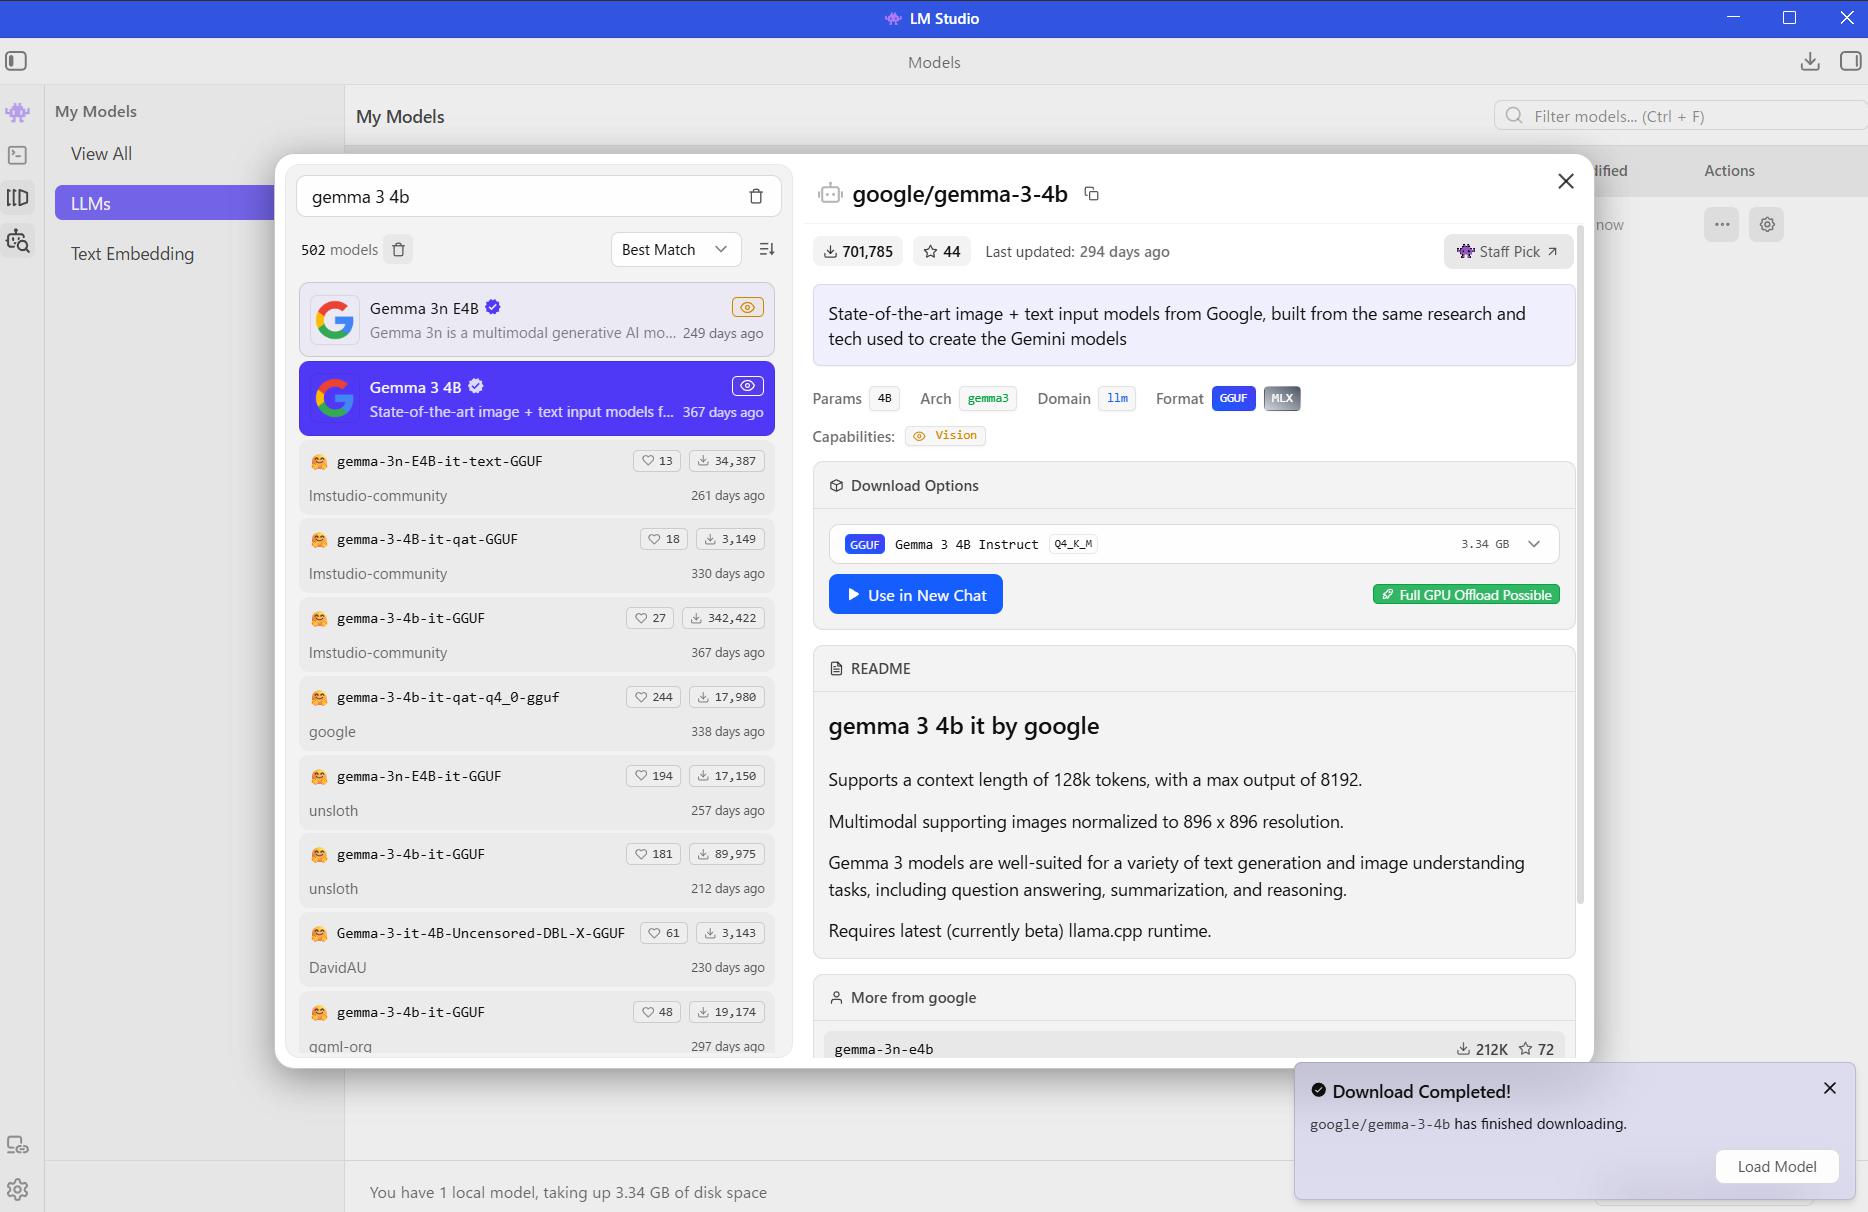Copy the google/gemma-3-4b model name

tap(1091, 194)
